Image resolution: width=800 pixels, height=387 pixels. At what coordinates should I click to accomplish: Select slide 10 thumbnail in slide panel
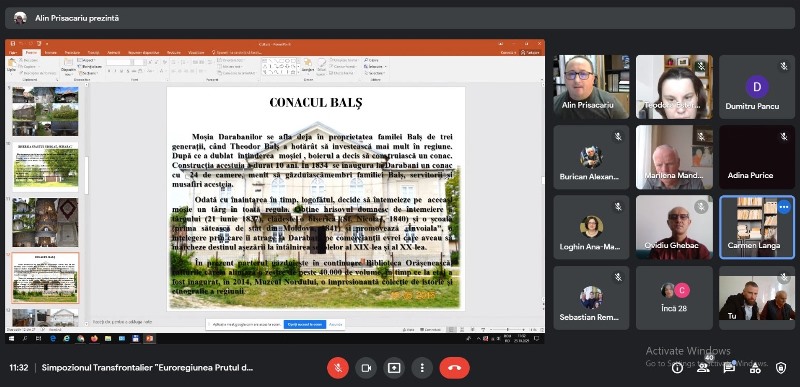45,167
